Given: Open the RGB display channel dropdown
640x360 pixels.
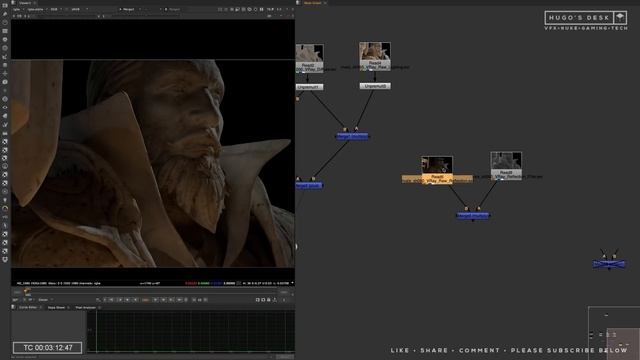Looking at the screenshot, I should point(56,9).
